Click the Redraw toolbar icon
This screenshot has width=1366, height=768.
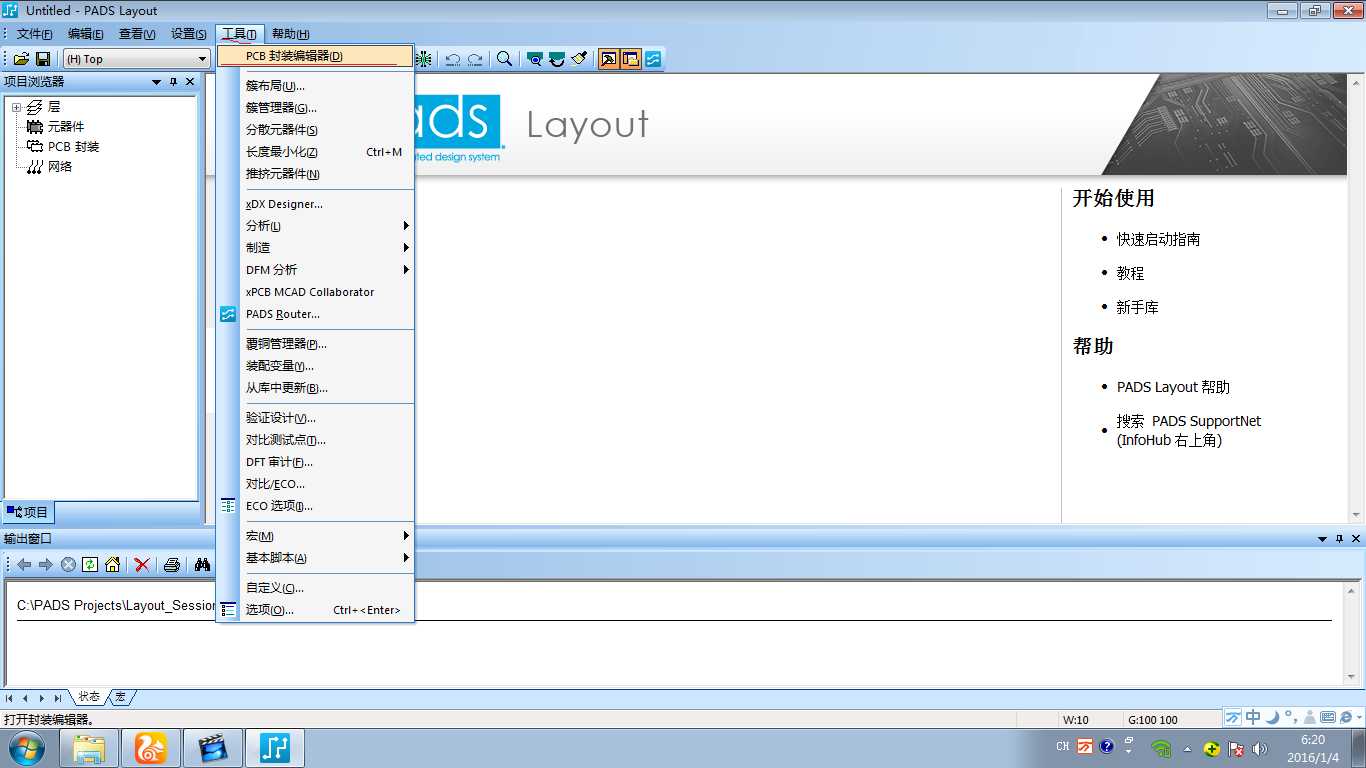(x=557, y=59)
